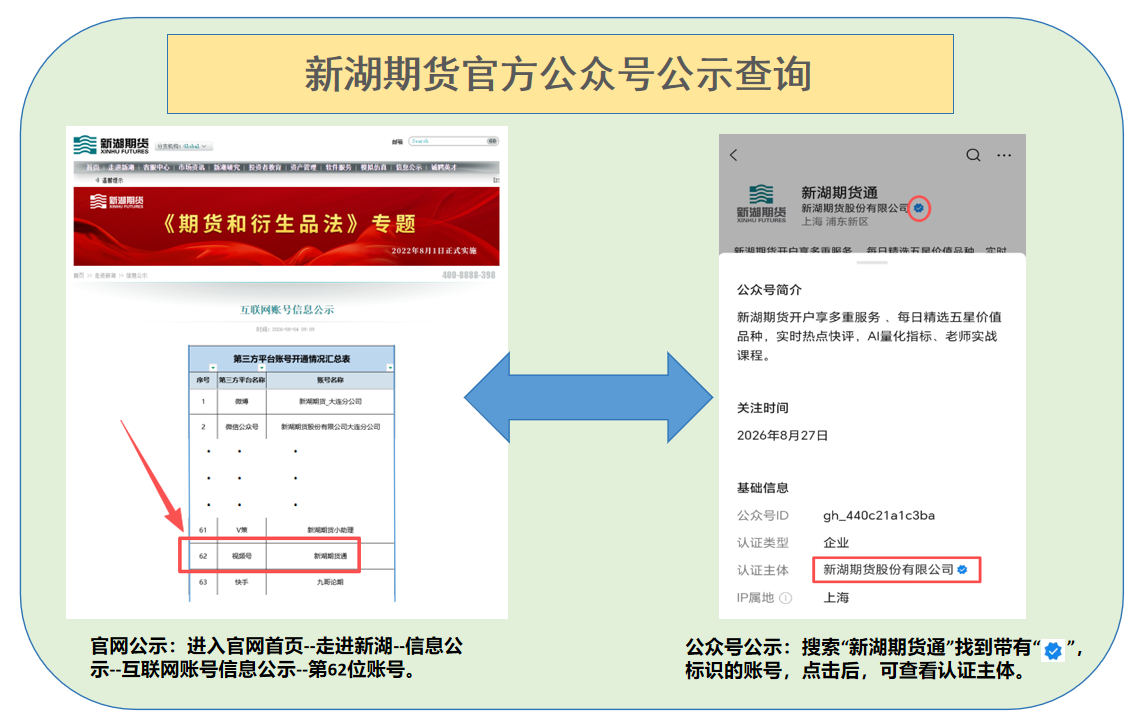
Task: Tap the 上海 value in the IP属地 row
Action: pos(836,598)
